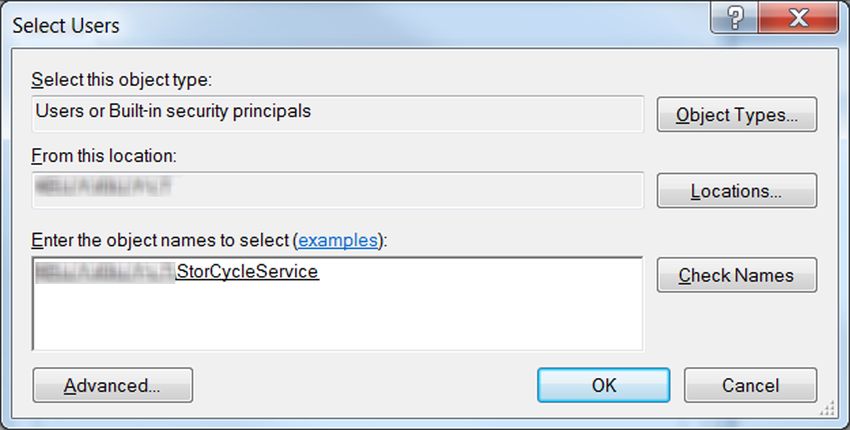Click the resize grip in dialog corner
Viewport: 850px width, 430px height.
(828, 408)
